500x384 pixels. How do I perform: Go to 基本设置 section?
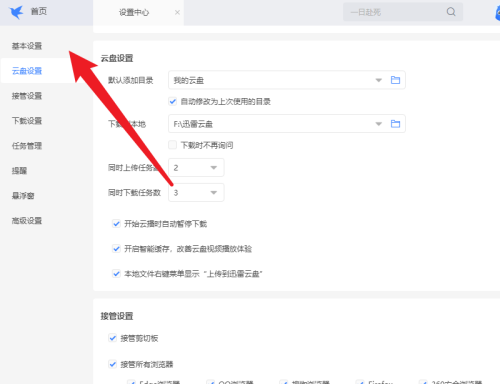pos(27,46)
